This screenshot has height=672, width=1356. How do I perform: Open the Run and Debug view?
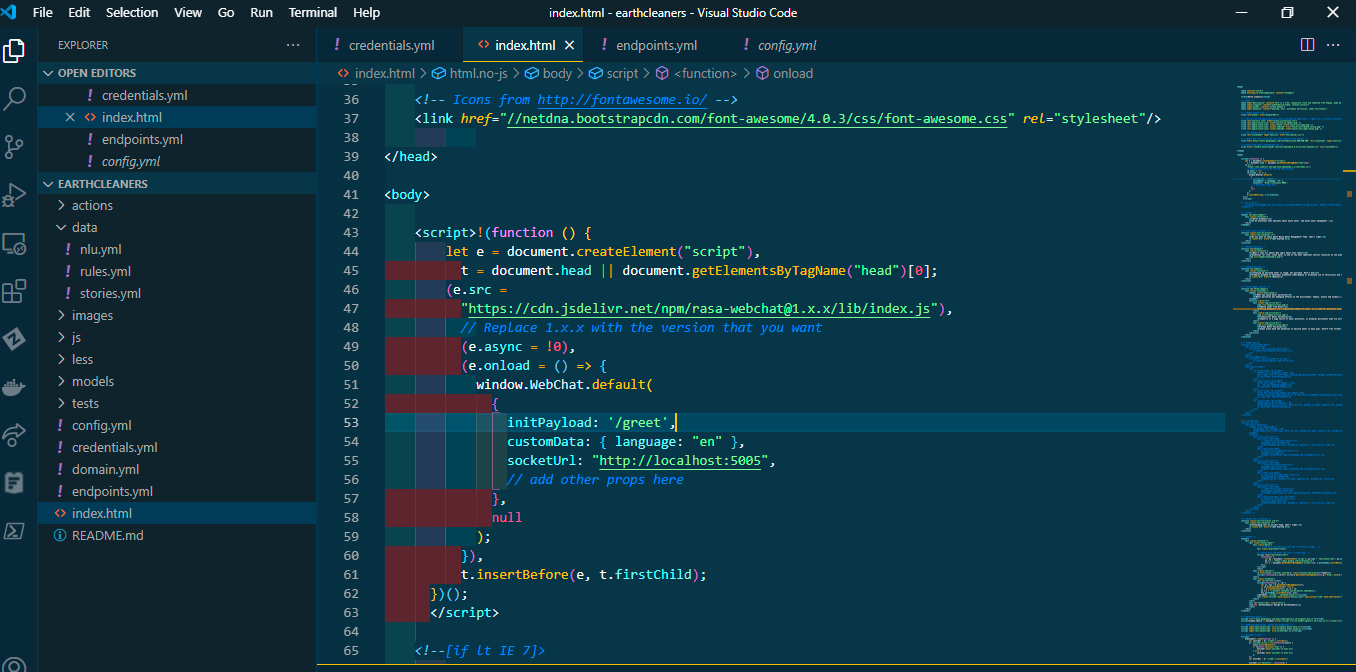pos(14,194)
